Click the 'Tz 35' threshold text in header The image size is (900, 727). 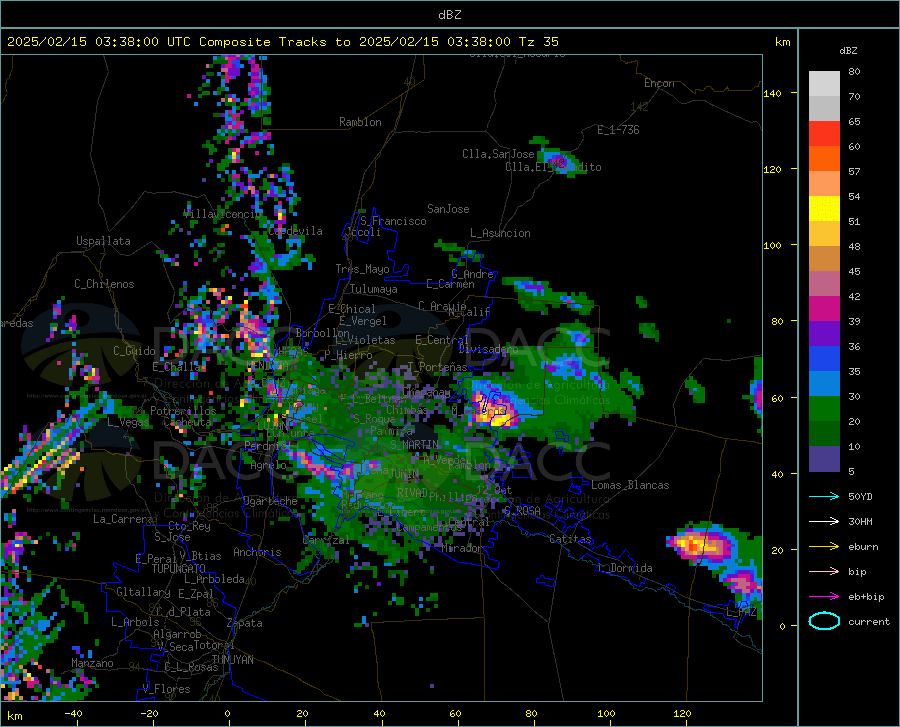[x=538, y=41]
